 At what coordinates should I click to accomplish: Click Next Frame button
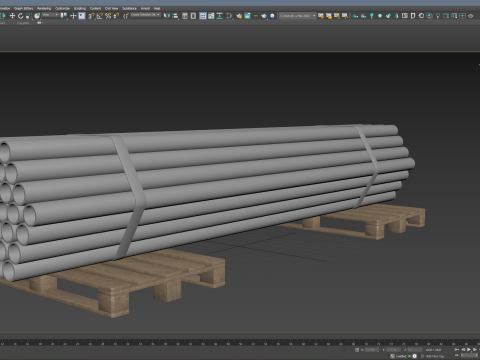pos(475,349)
